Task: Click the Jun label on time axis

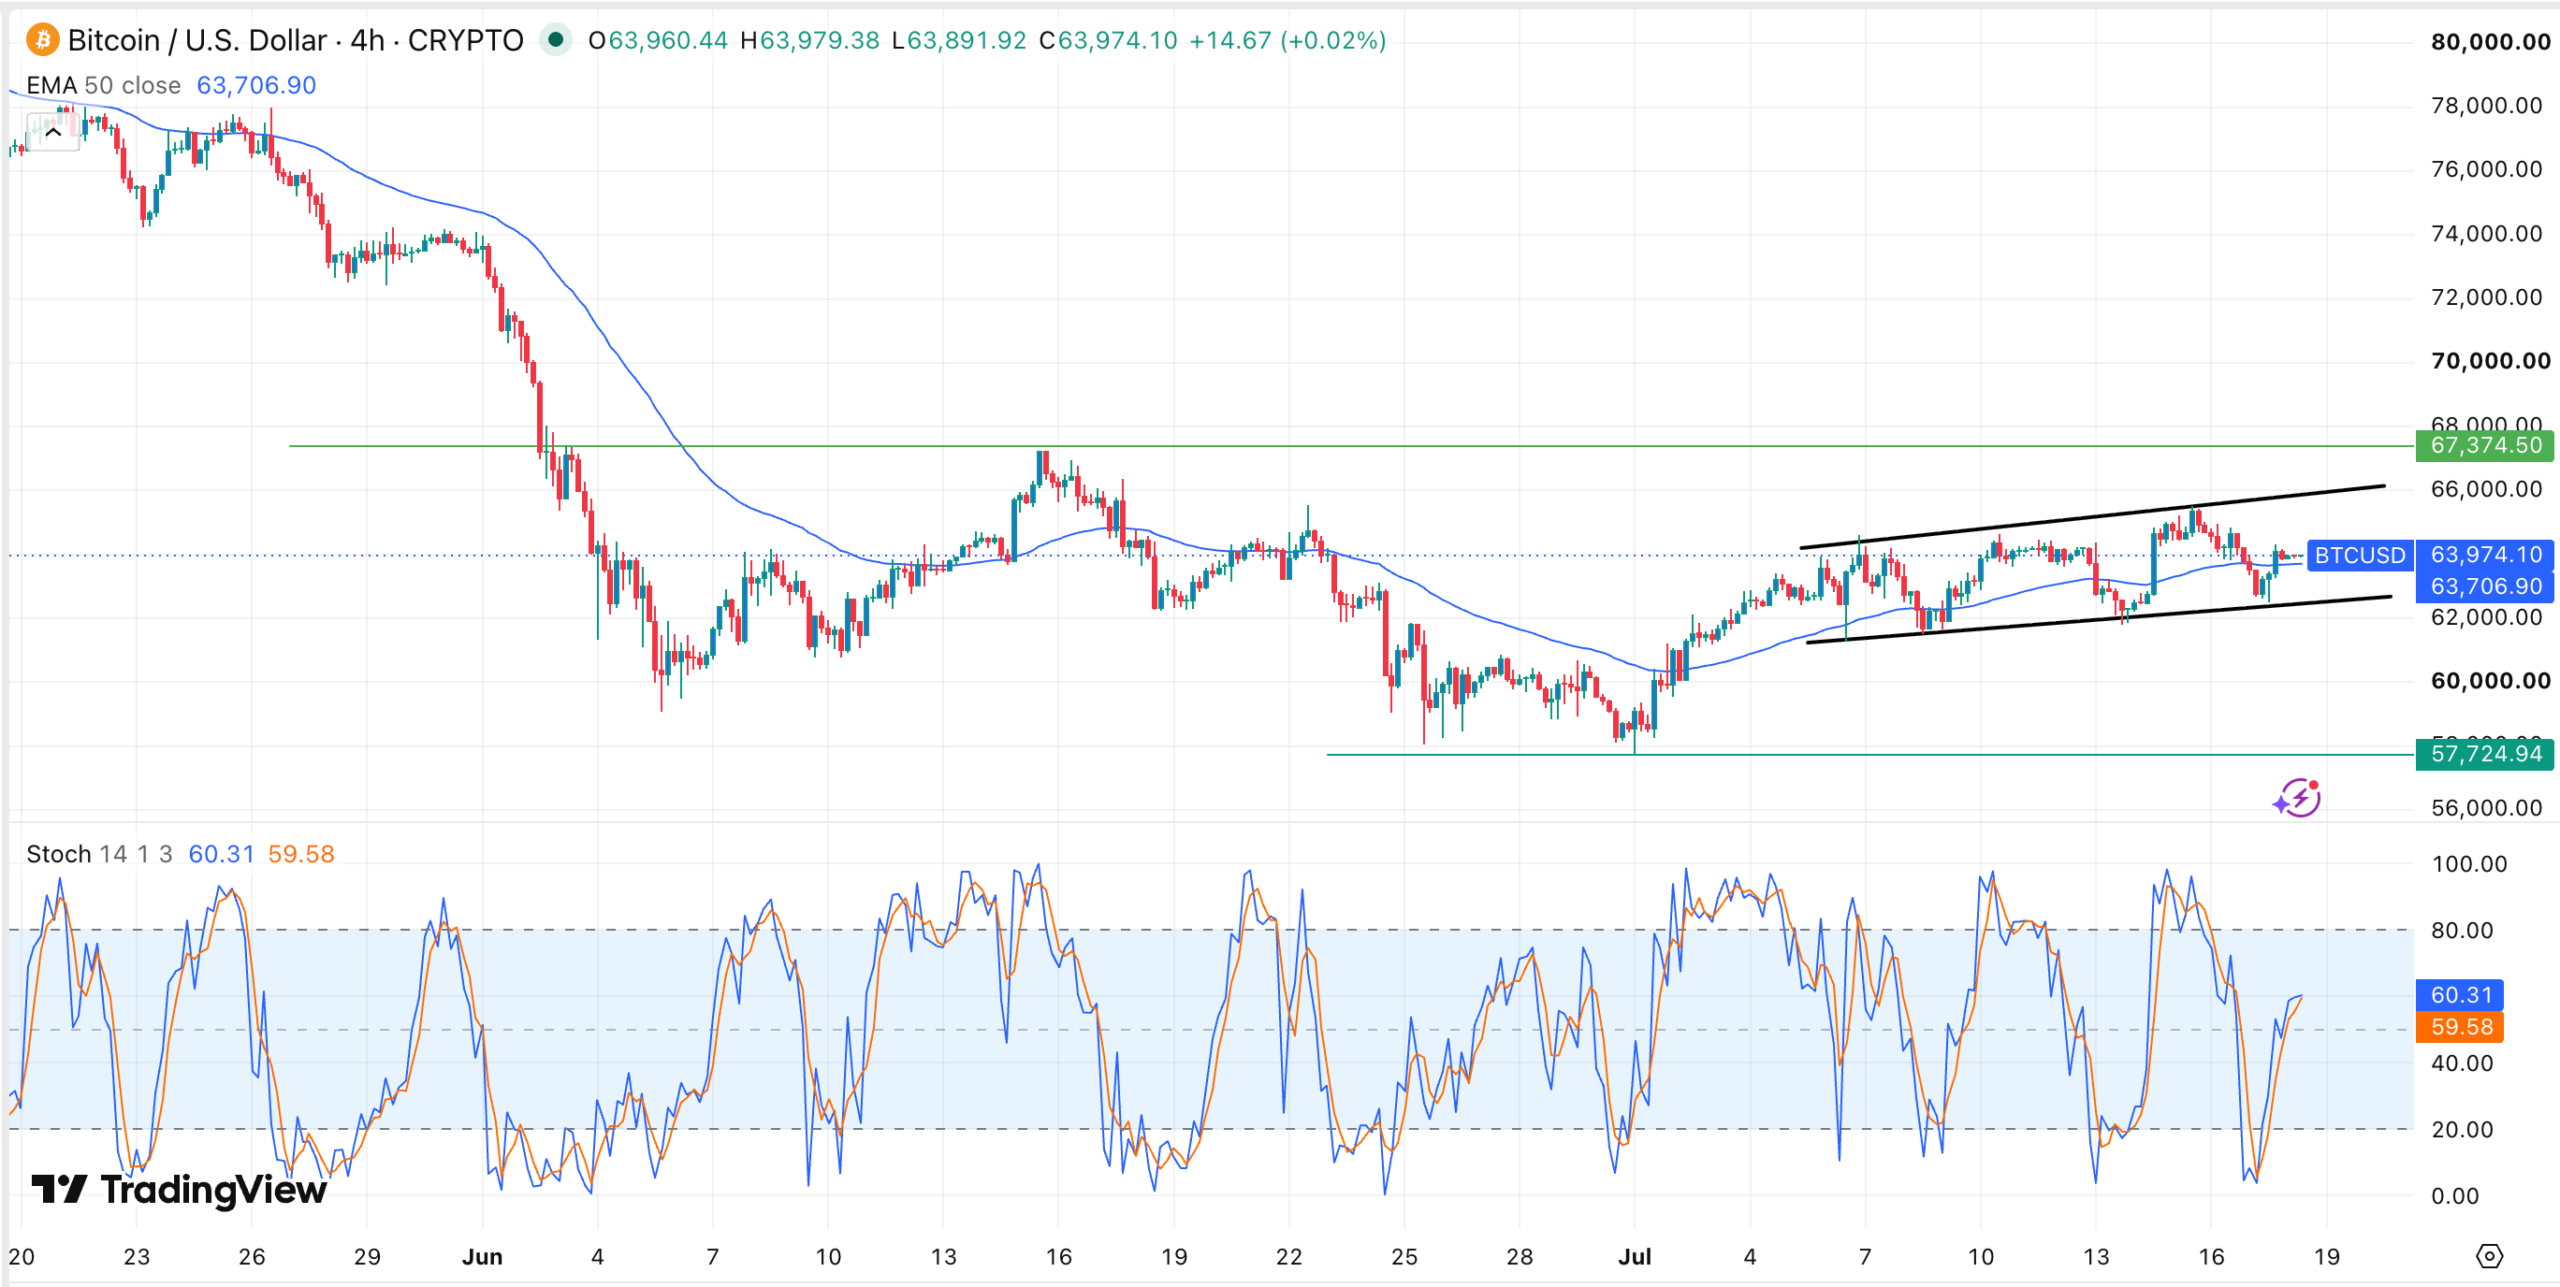Action: pyautogui.click(x=482, y=1257)
